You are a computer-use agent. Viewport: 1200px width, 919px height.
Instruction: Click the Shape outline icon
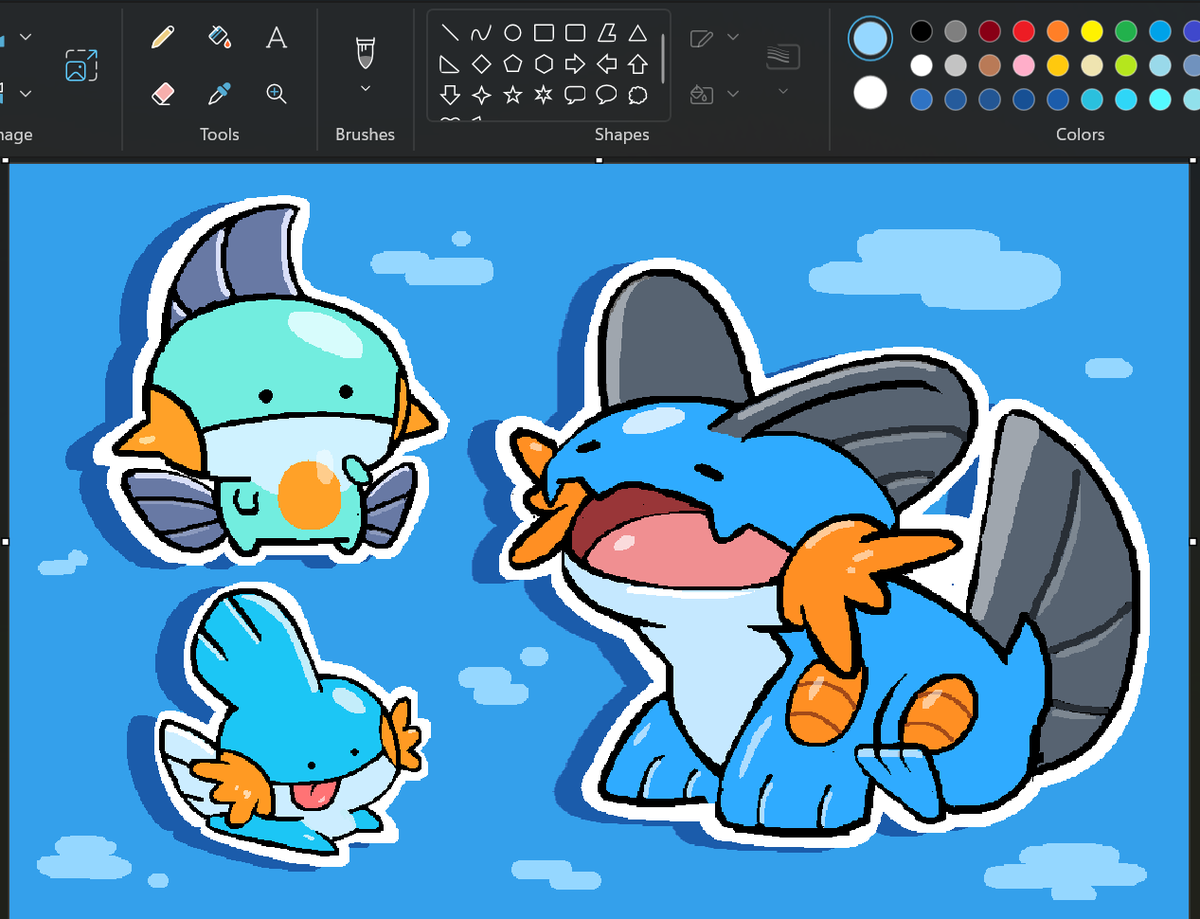(x=701, y=38)
